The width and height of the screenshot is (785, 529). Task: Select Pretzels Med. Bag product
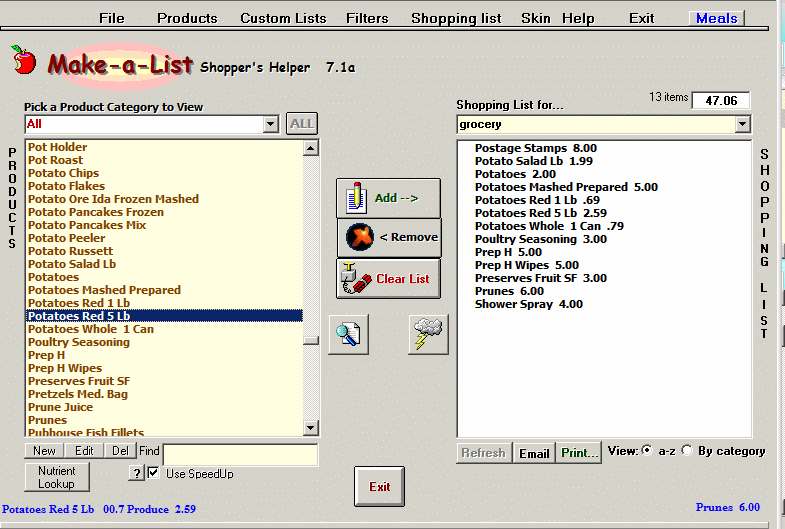tap(164, 394)
